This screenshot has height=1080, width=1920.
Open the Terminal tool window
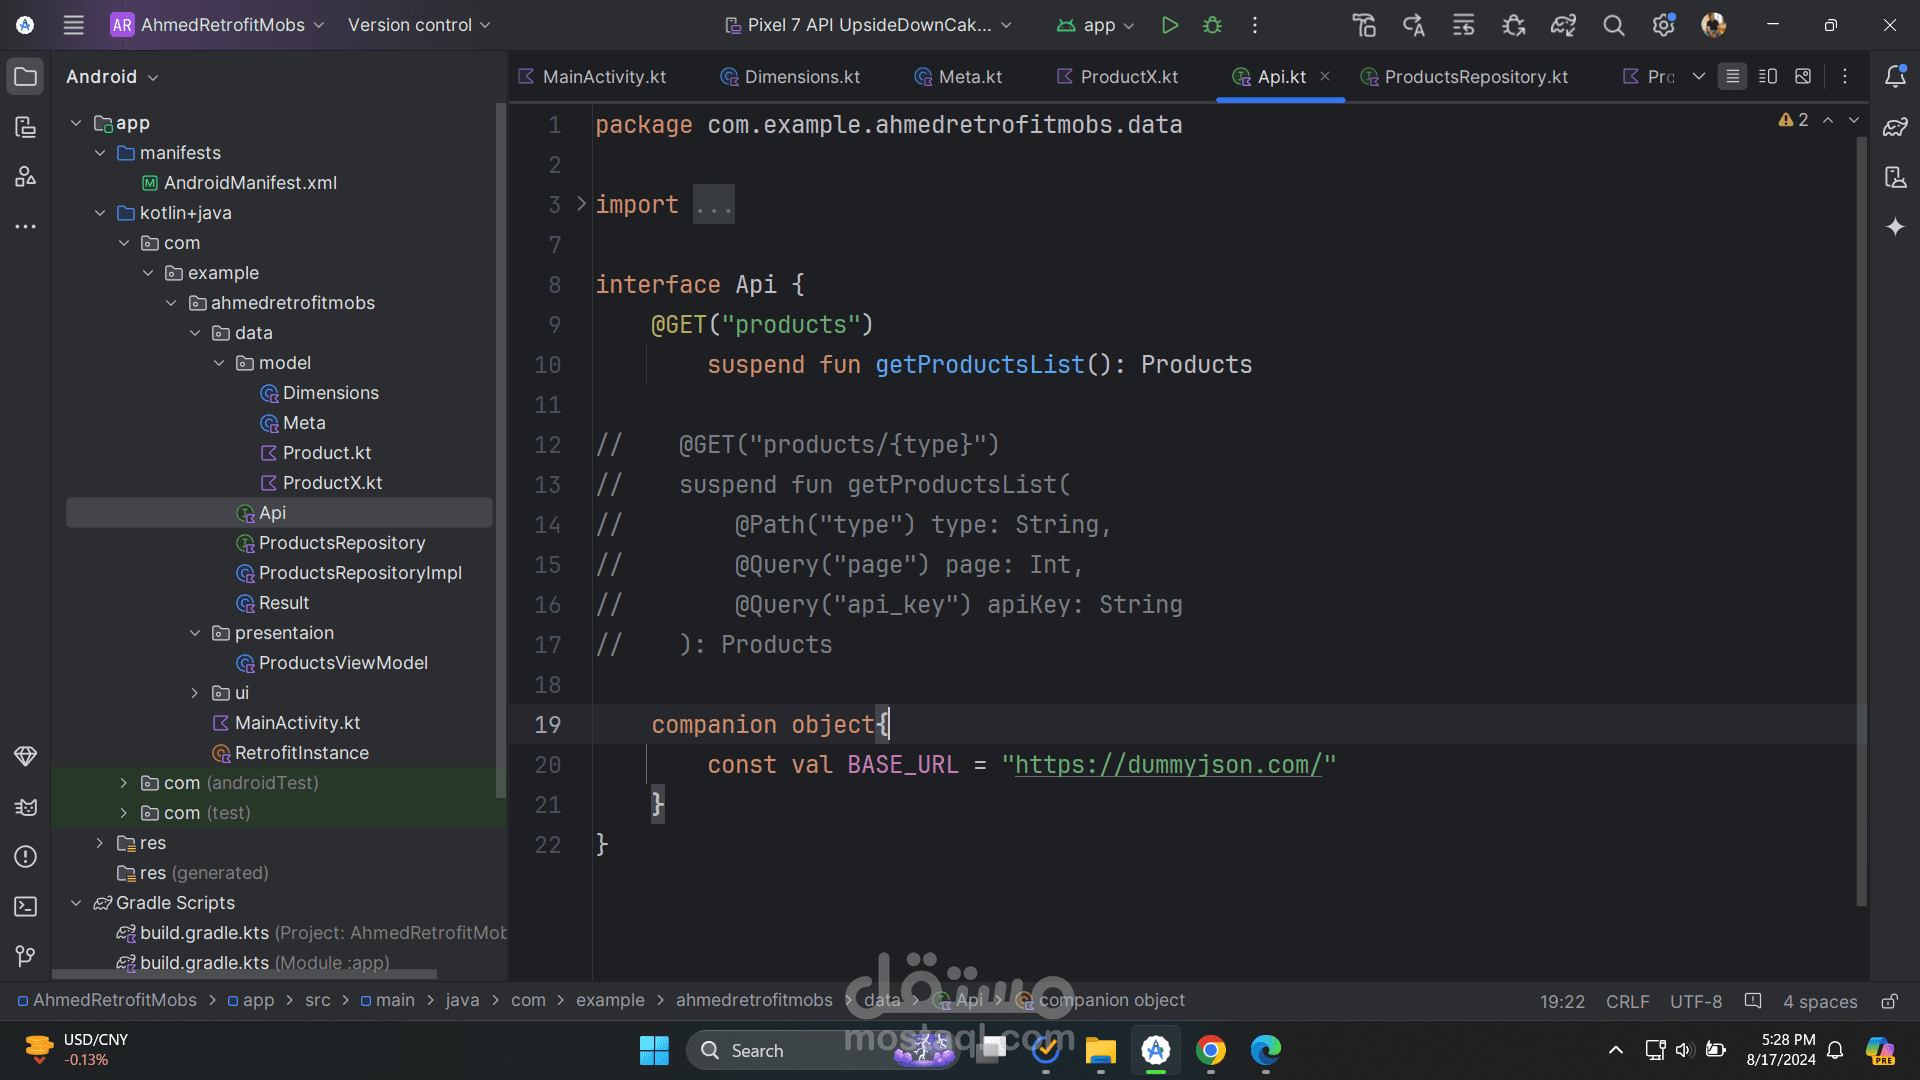(26, 907)
